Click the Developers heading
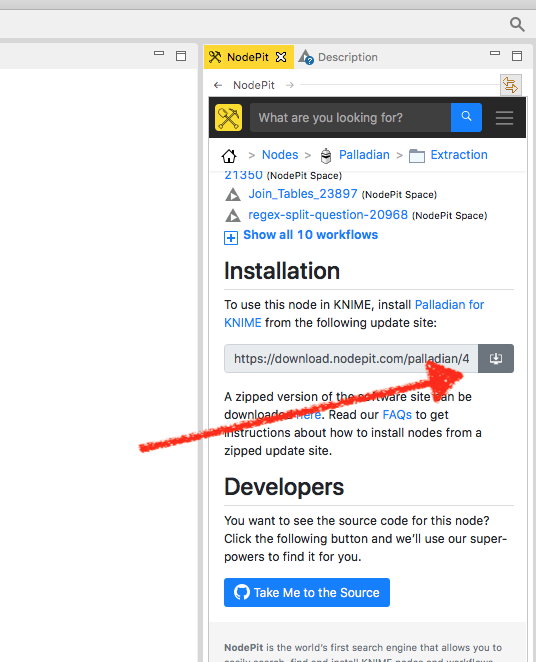Screen dimensions: 536x662 pos(284,487)
